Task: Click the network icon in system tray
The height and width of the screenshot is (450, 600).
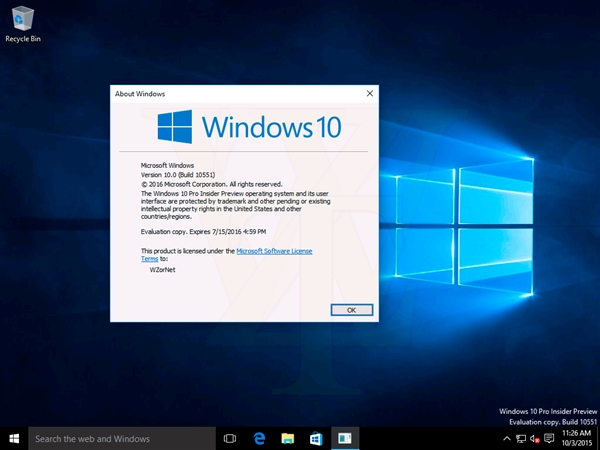Action: coord(521,438)
